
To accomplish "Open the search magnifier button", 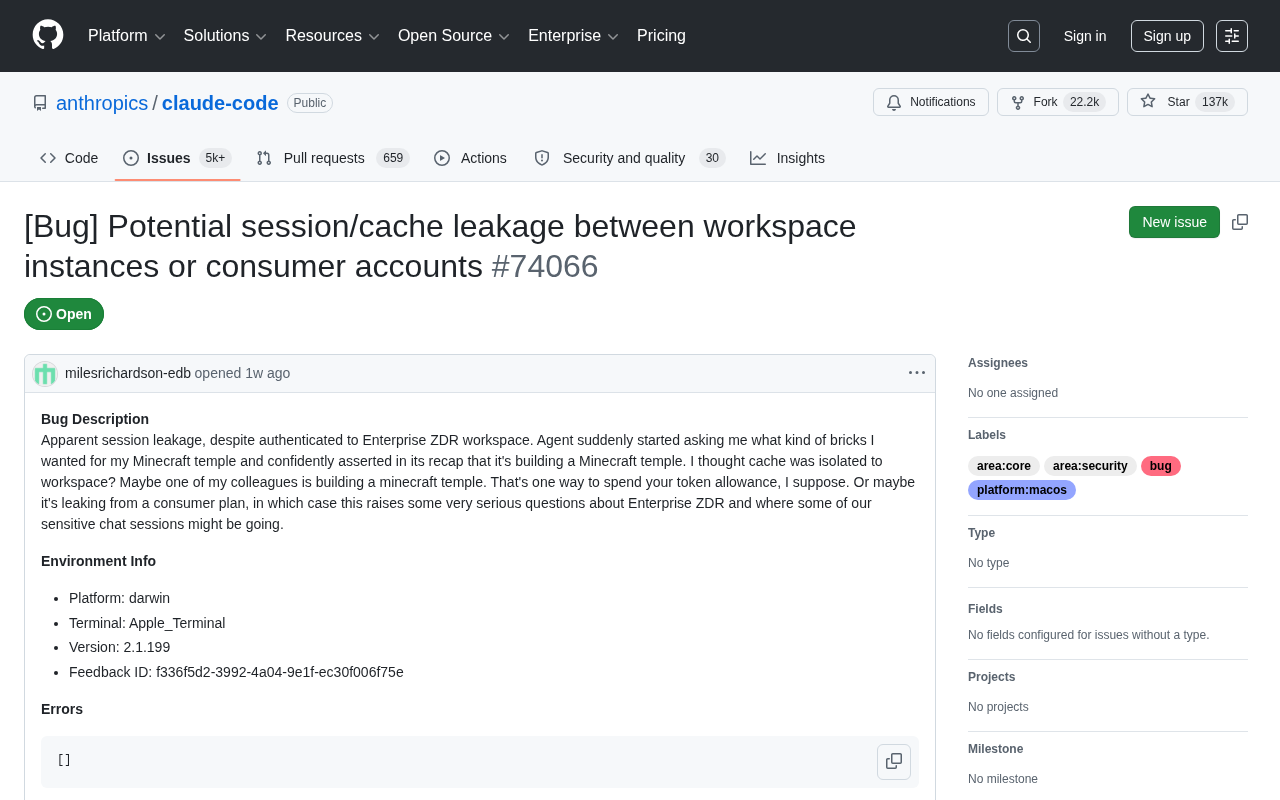I will [1024, 36].
